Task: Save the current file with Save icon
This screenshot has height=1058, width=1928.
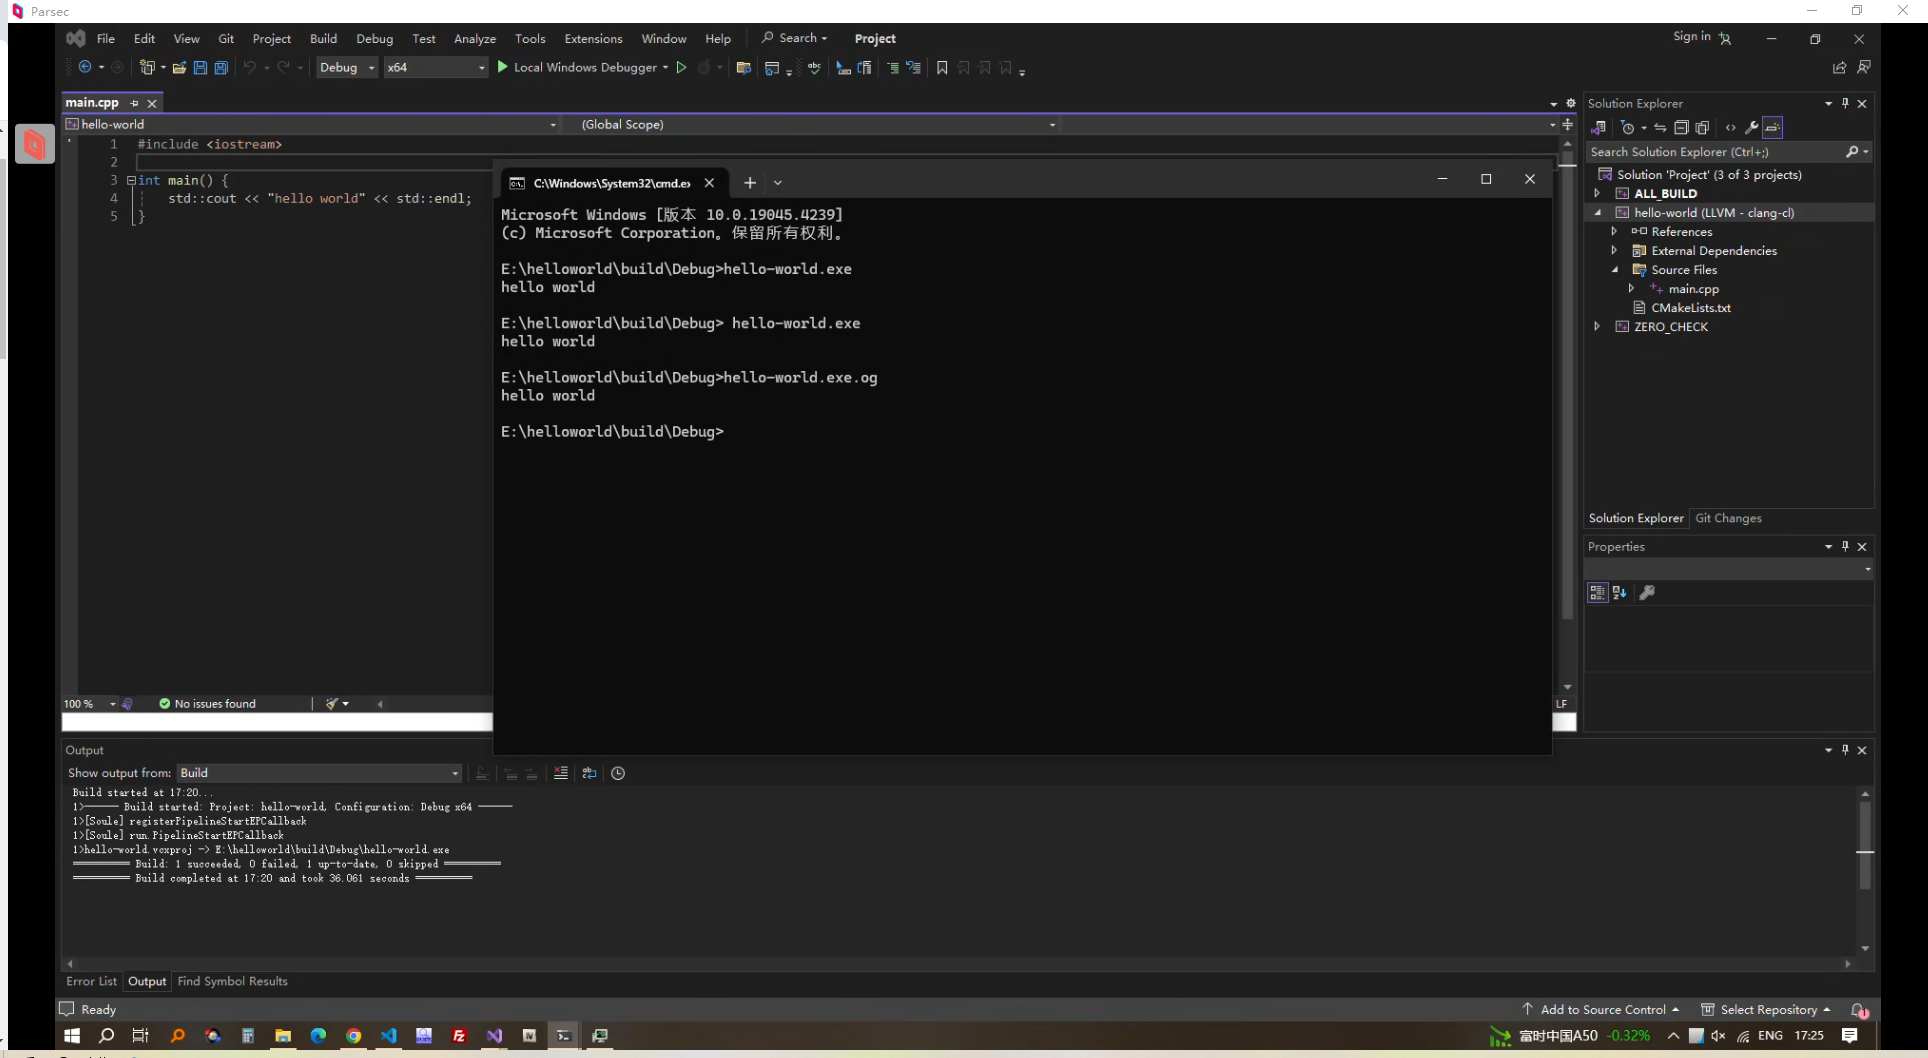Action: tap(200, 67)
